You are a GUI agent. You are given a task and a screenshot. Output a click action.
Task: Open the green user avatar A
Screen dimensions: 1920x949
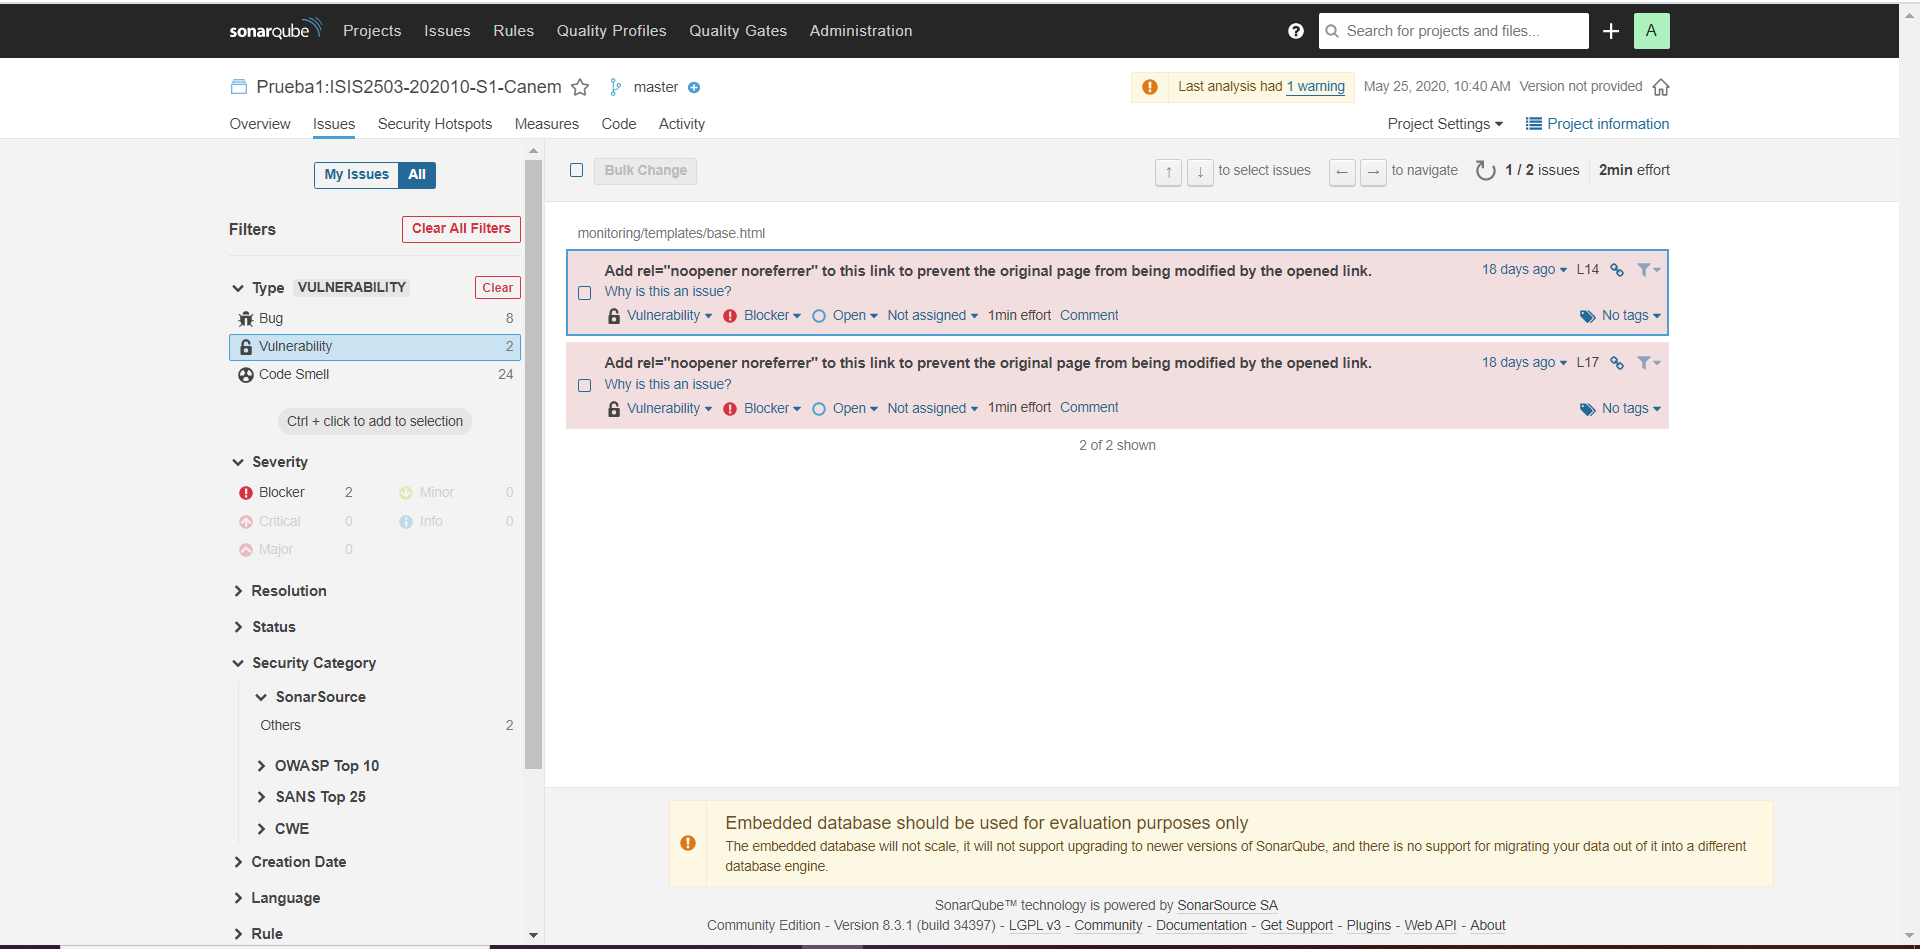tap(1651, 31)
